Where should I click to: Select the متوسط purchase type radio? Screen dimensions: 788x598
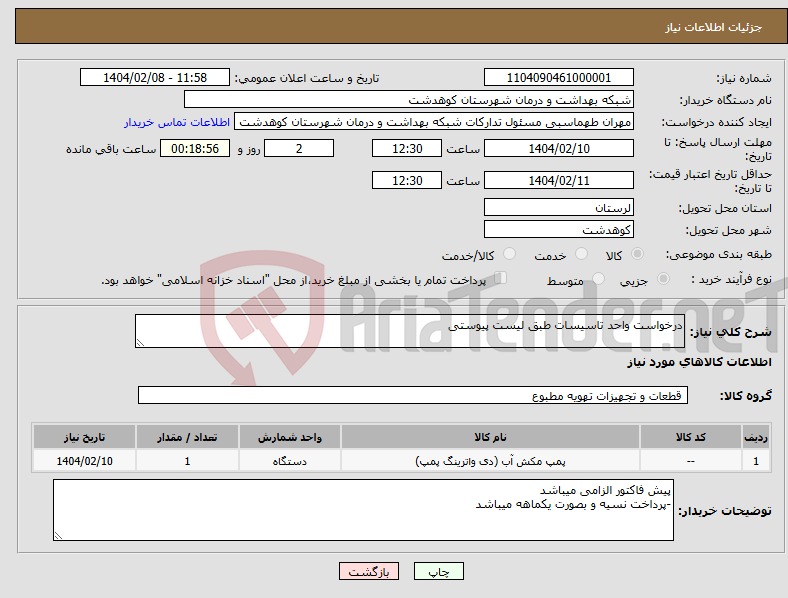tap(598, 278)
